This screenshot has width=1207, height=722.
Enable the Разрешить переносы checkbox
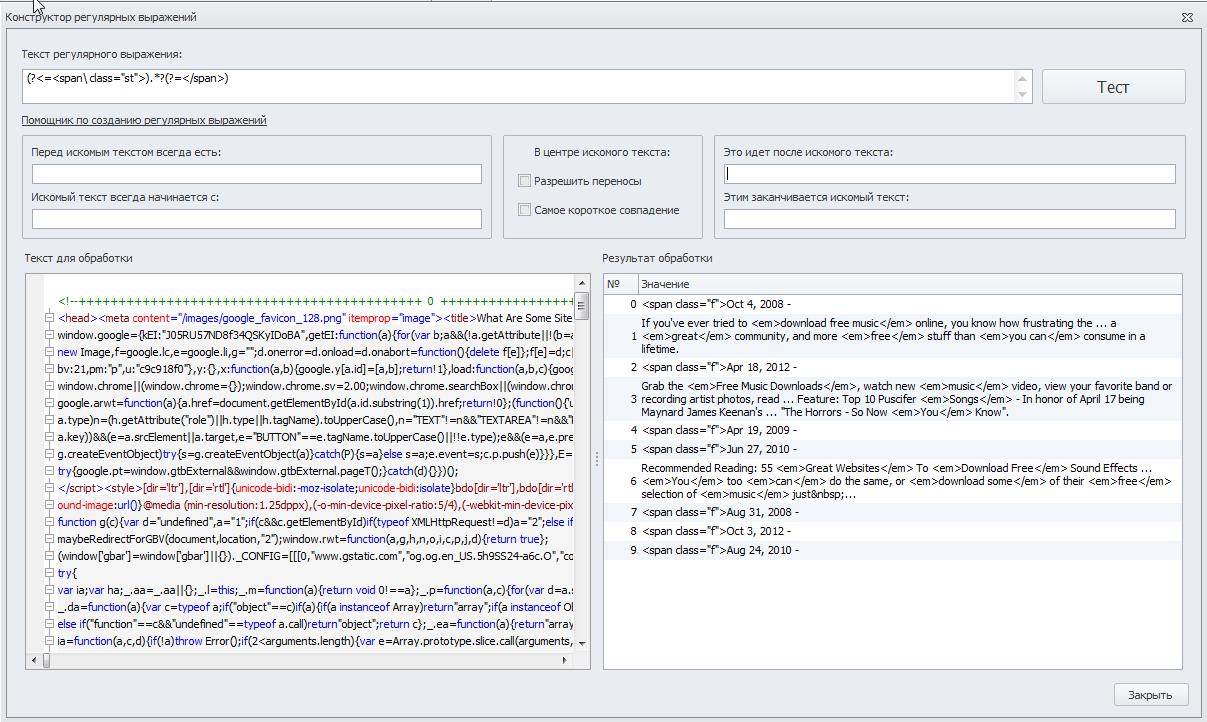[525, 181]
